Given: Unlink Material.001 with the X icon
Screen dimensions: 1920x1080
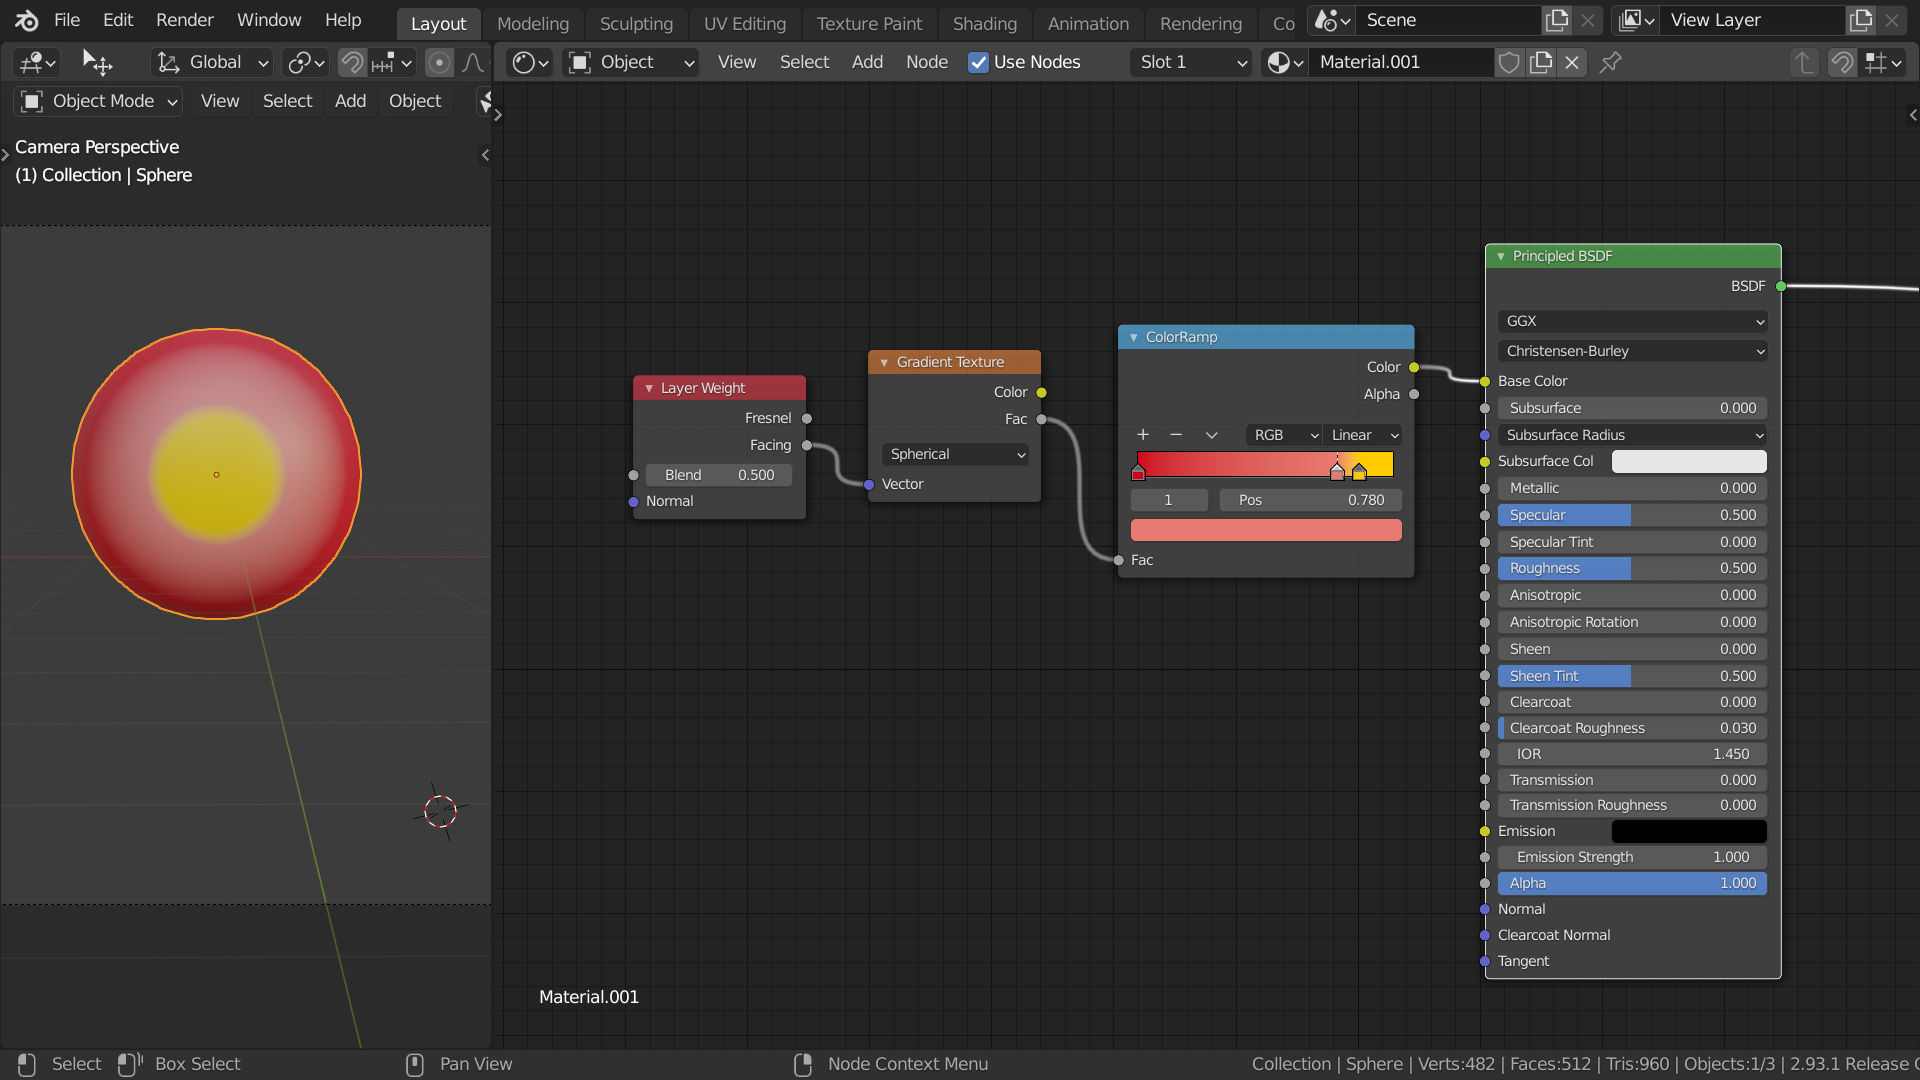Looking at the screenshot, I should 1572,63.
